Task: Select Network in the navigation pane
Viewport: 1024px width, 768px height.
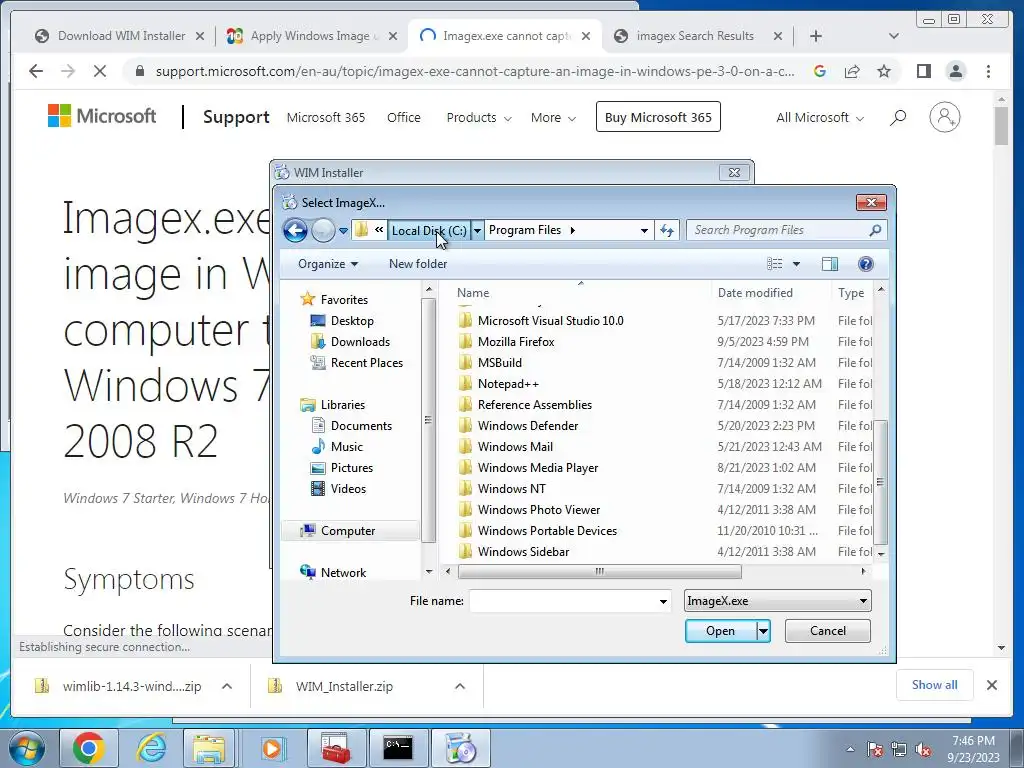Action: [x=343, y=573]
